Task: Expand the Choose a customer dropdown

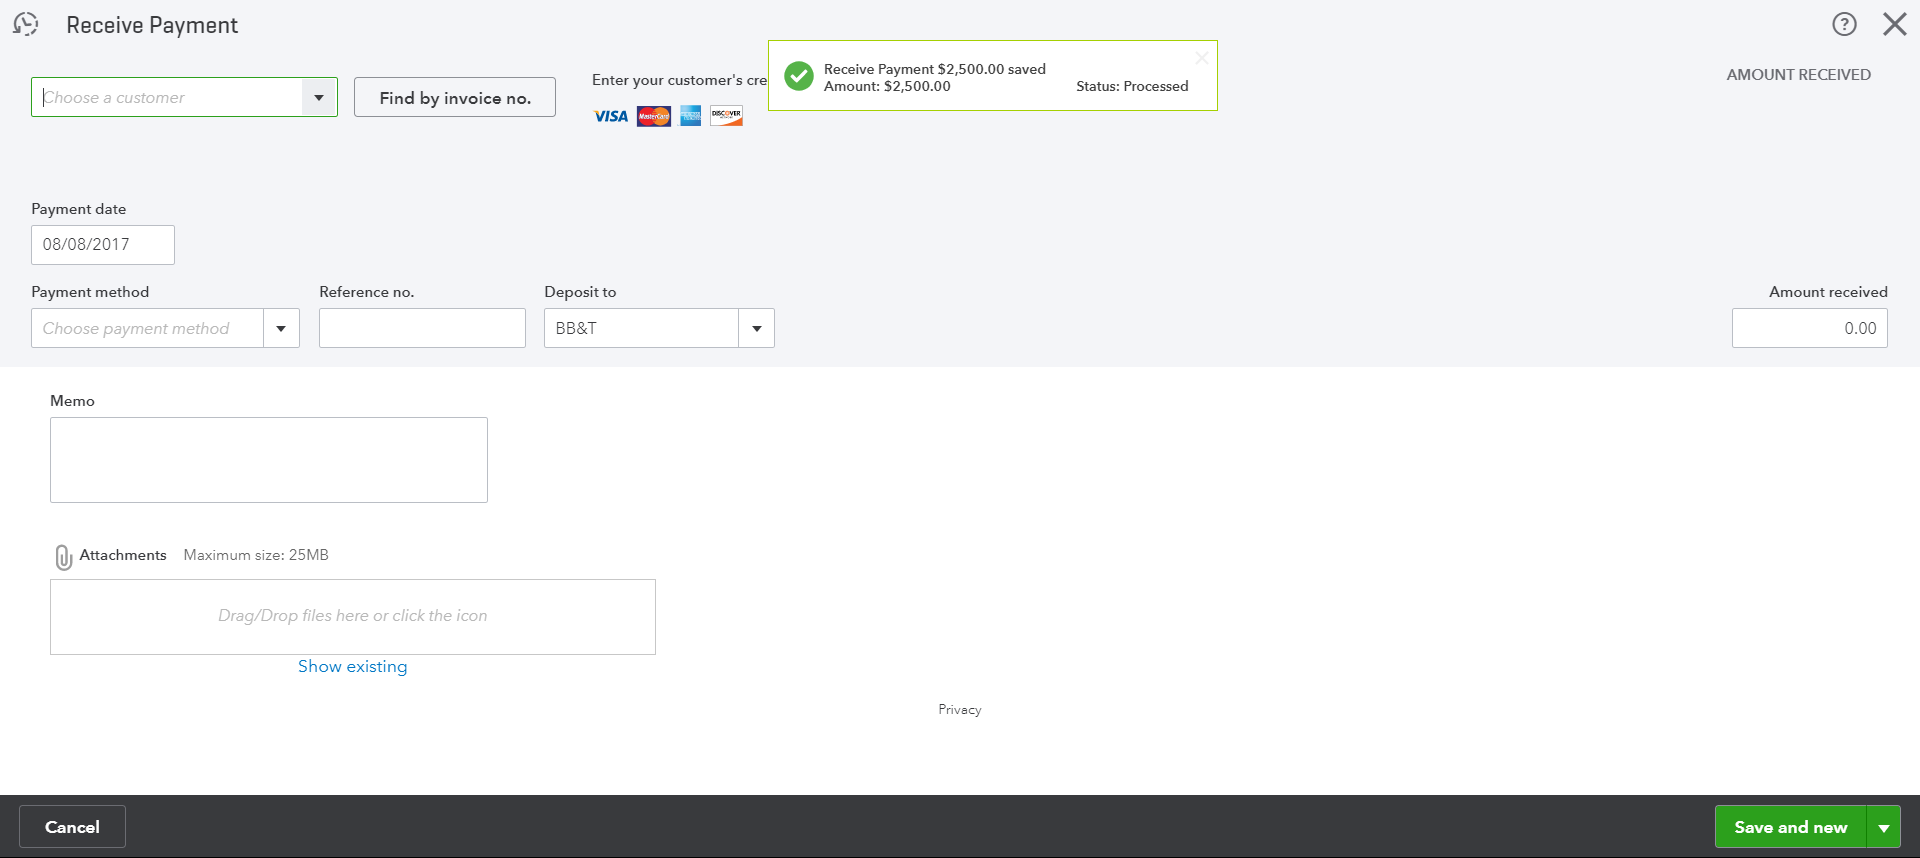Action: tap(319, 98)
